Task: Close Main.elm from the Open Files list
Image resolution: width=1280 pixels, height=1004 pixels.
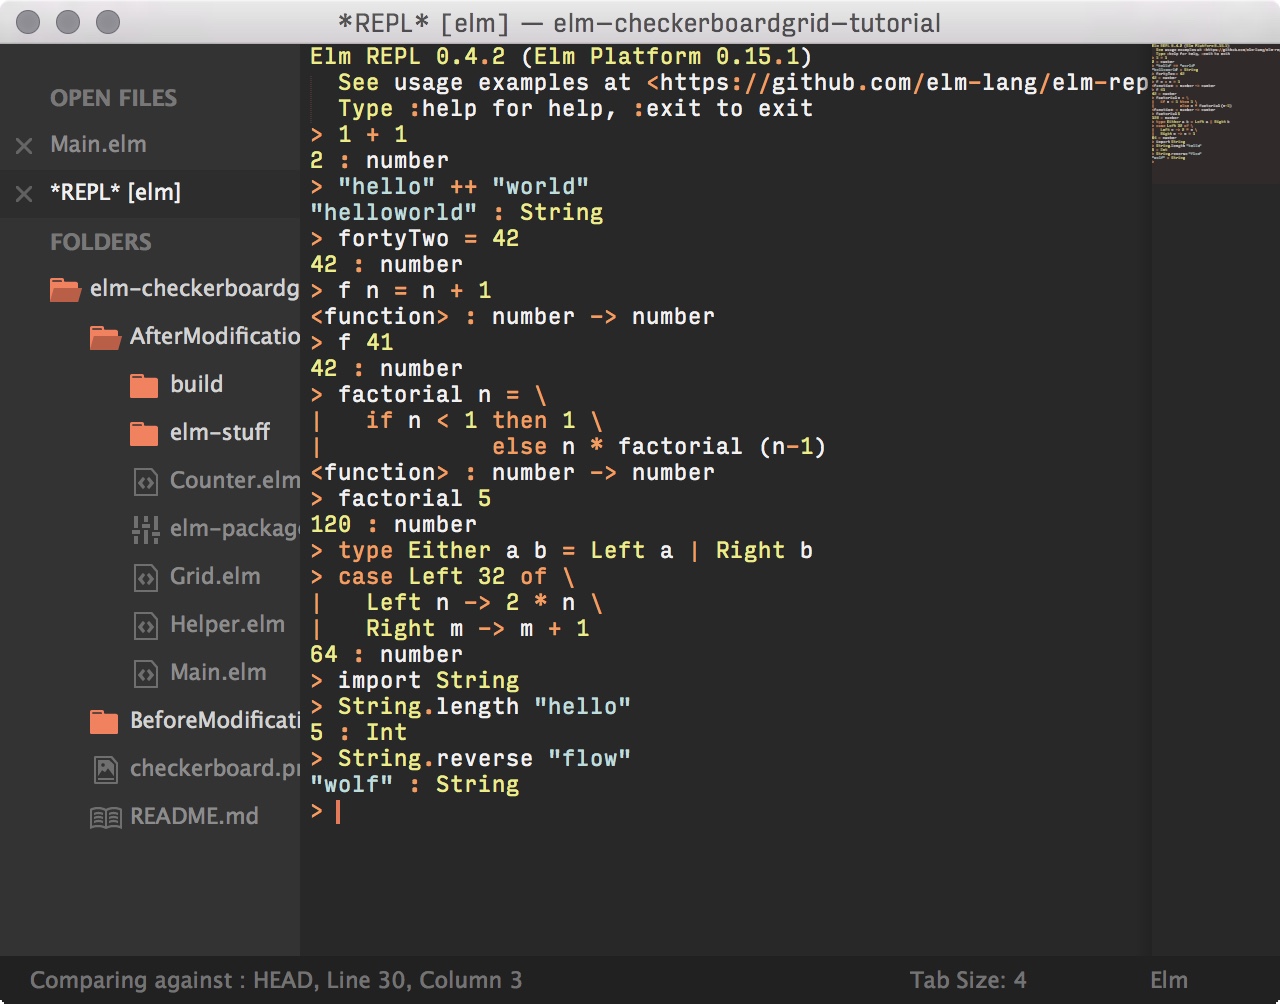Action: pos(23,145)
